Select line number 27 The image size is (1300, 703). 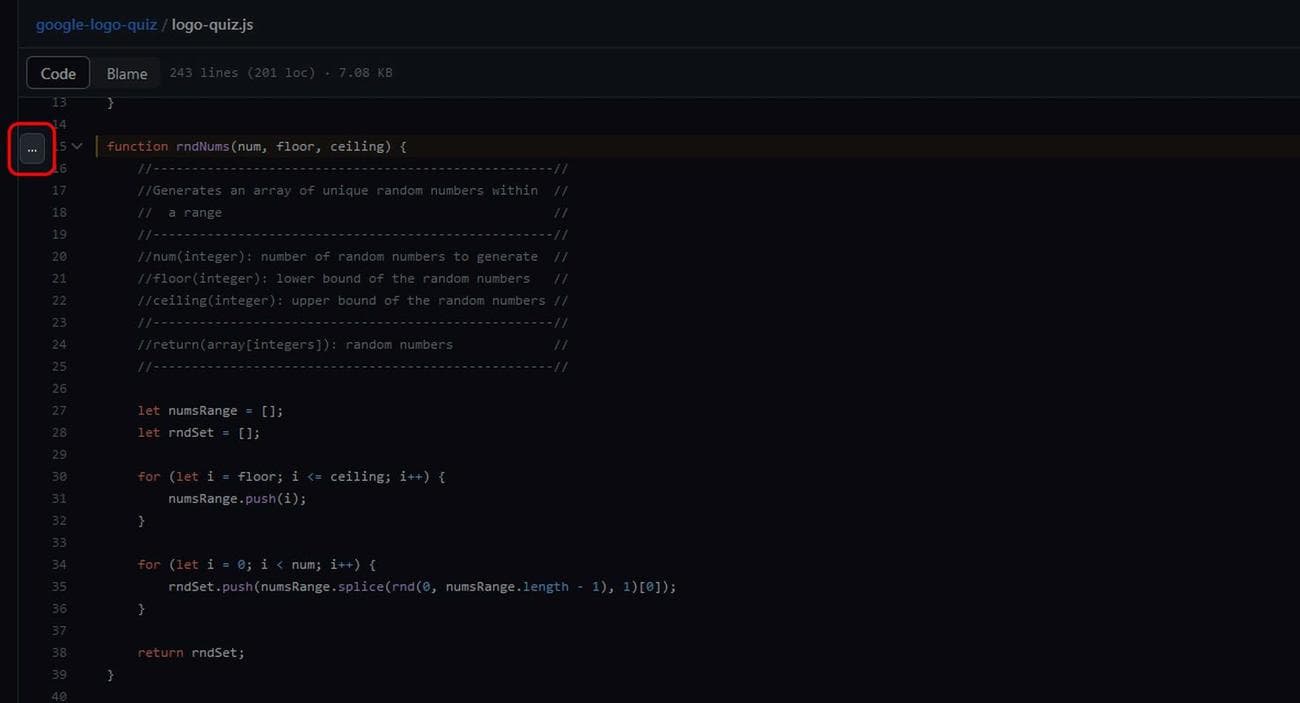pyautogui.click(x=59, y=410)
